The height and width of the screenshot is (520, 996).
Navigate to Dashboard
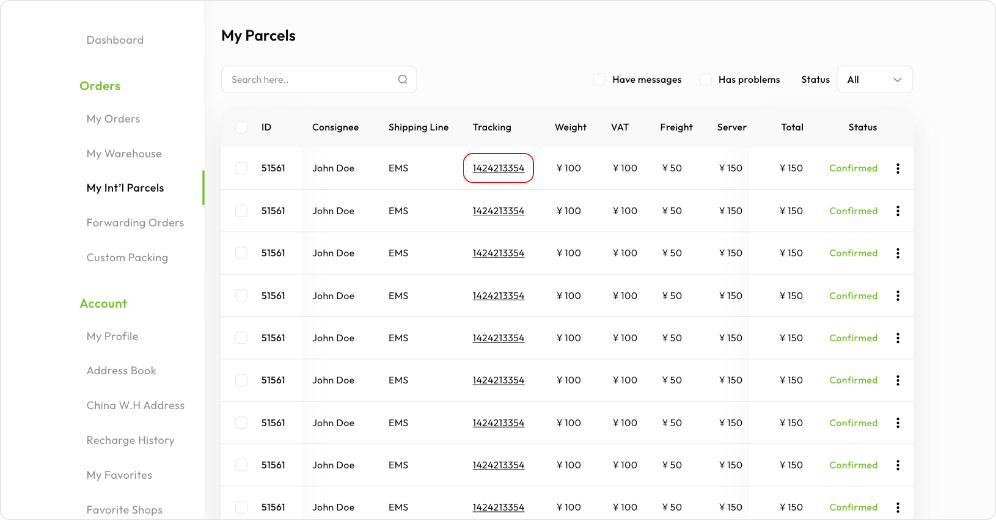(115, 40)
